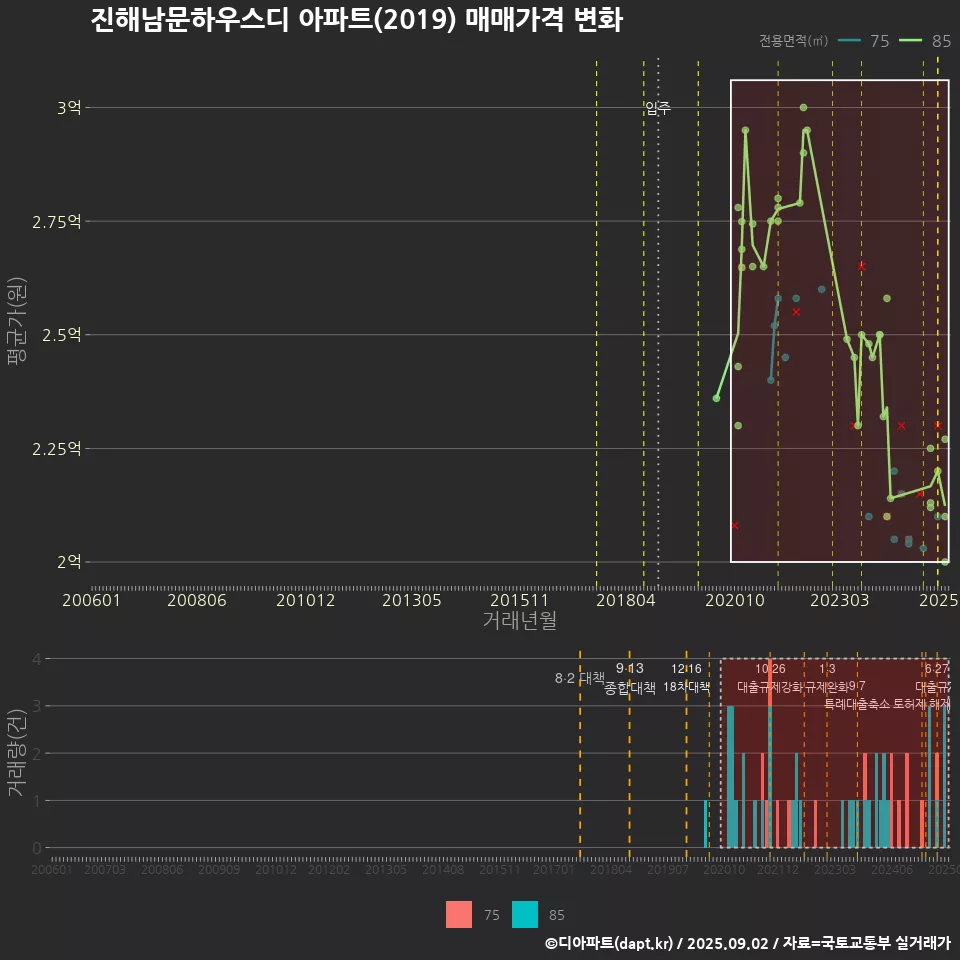This screenshot has height=960, width=960.
Task: Click the chart title 진해남문하우스디 아파트(2019) 매매가격 변화
Action: click(x=356, y=20)
